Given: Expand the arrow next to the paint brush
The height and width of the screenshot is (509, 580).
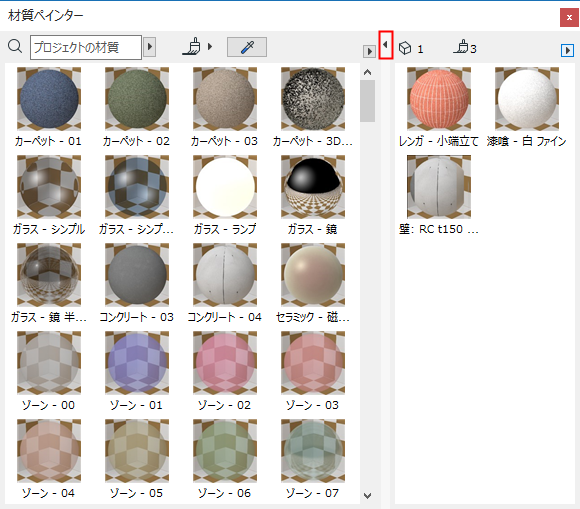Looking at the screenshot, I should pos(210,47).
